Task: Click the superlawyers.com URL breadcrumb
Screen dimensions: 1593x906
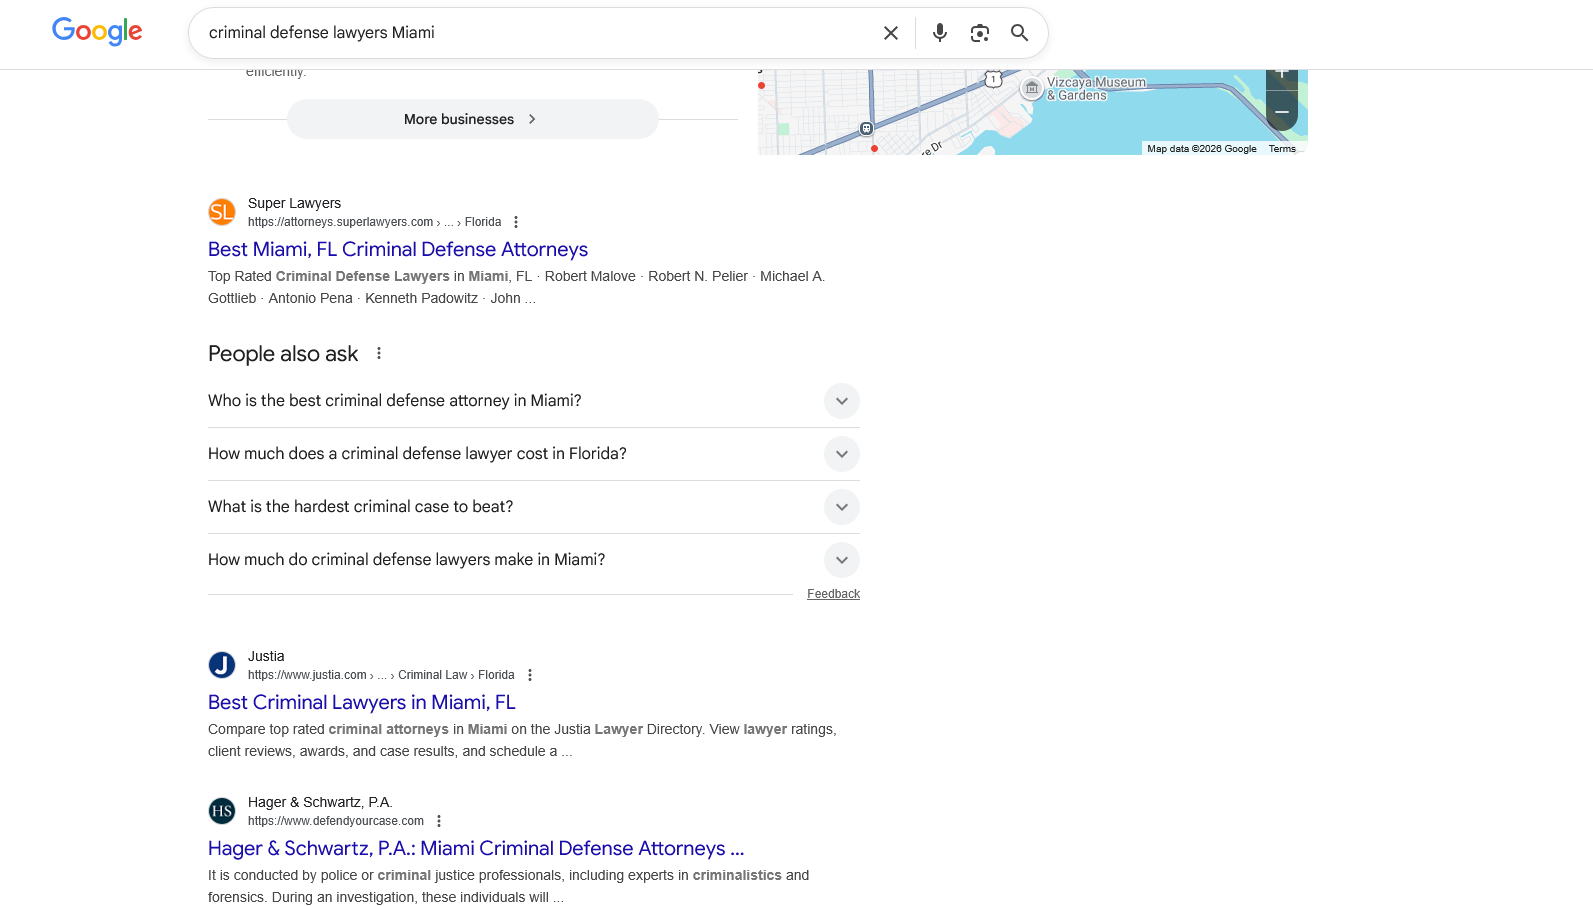Action: (x=374, y=222)
